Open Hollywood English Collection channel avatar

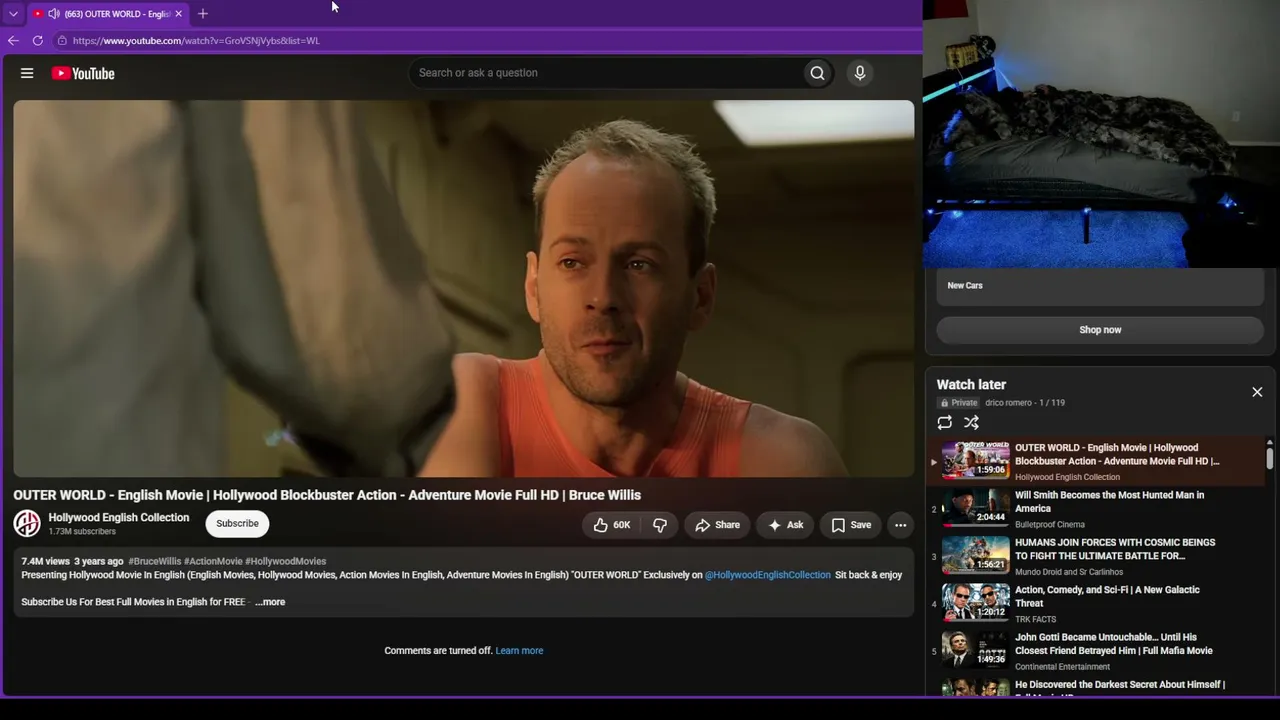click(x=27, y=523)
